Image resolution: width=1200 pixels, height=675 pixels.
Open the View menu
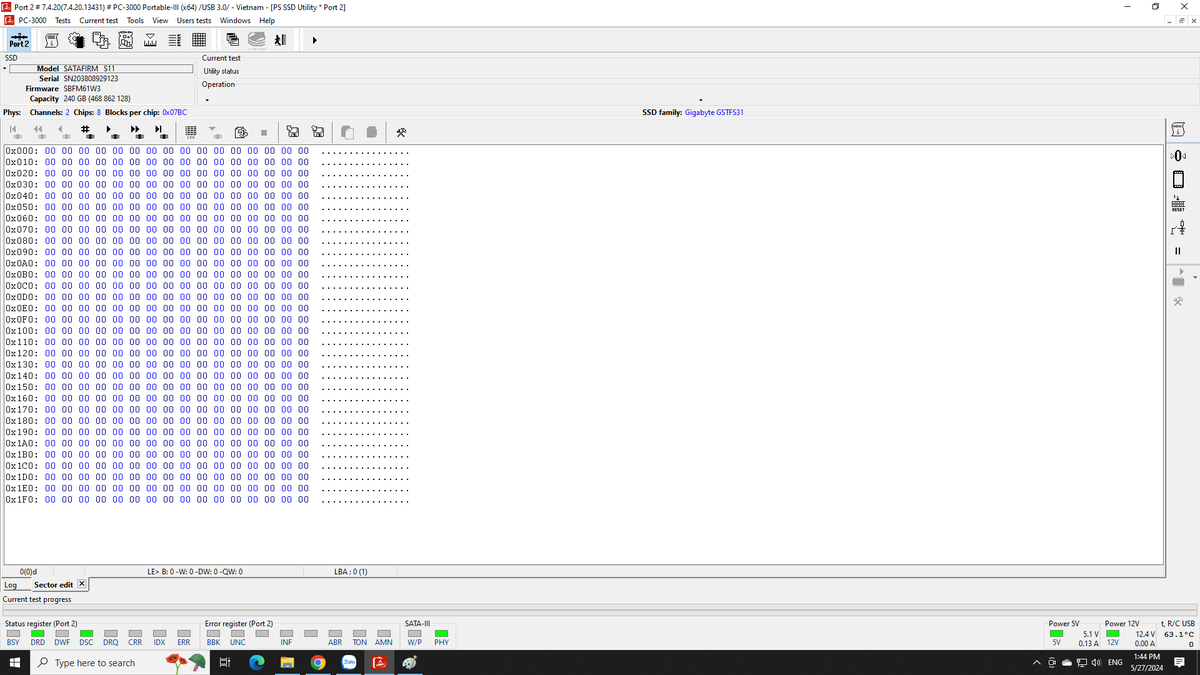(x=160, y=20)
